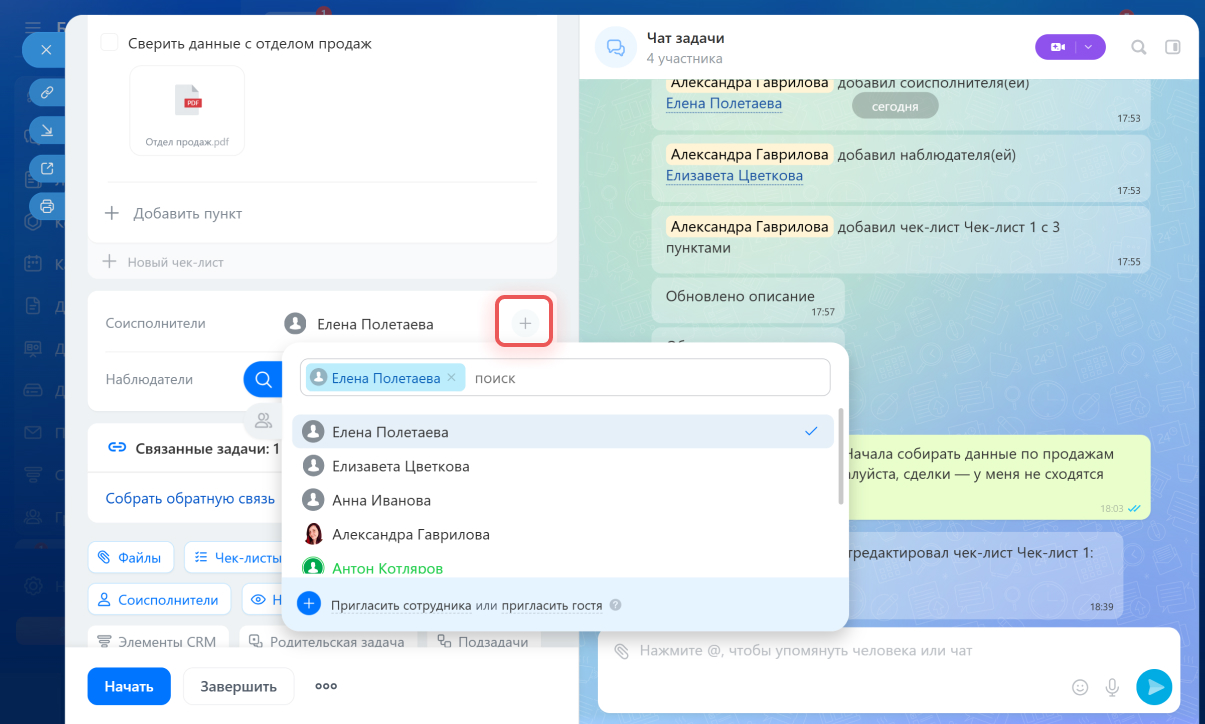Select Александра Гаврилова from the user list
The image size is (1205, 724).
(410, 535)
